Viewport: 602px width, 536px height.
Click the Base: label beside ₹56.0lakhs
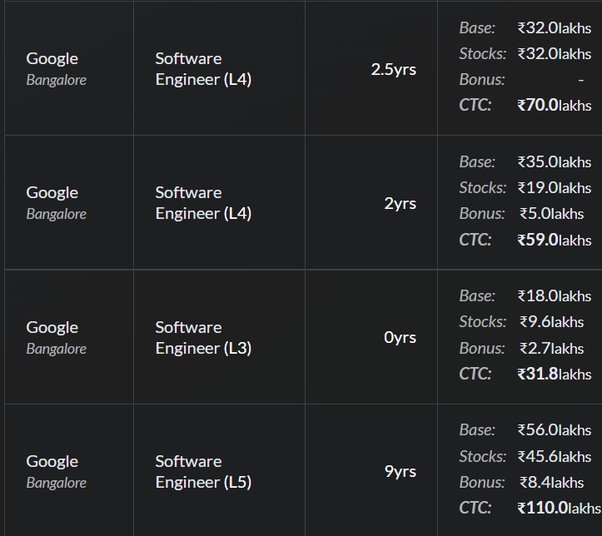coord(477,430)
